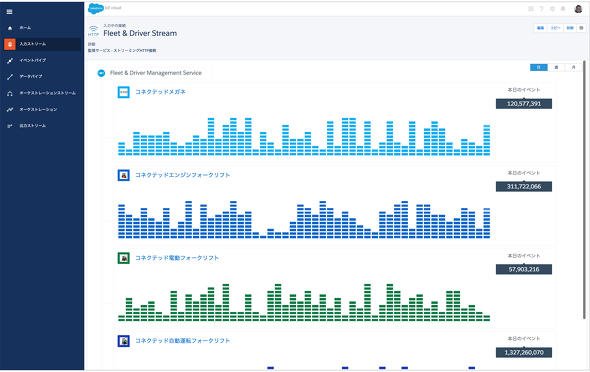The width and height of the screenshot is (590, 372).
Task: Open the コネクテッド自動運転フォークリフト link
Action: (182, 341)
